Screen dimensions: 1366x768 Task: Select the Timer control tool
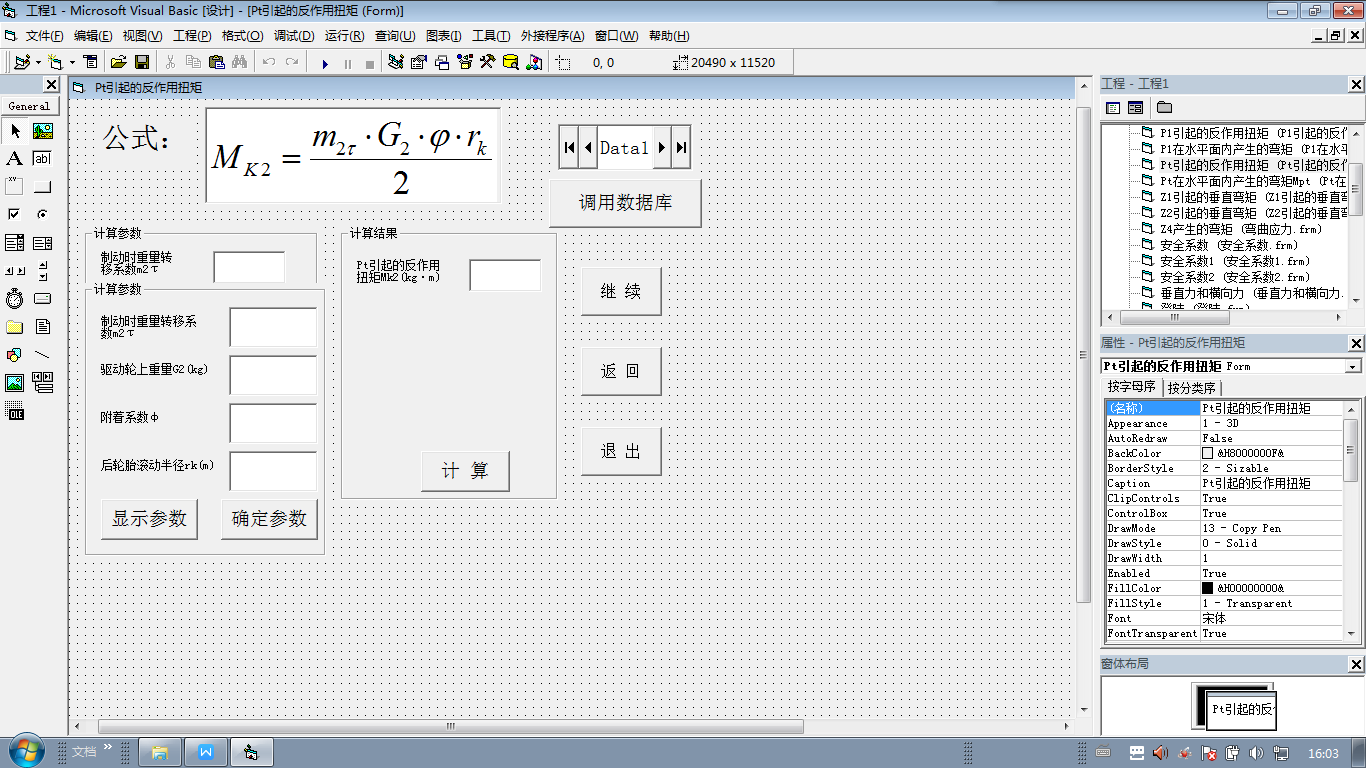(x=15, y=299)
